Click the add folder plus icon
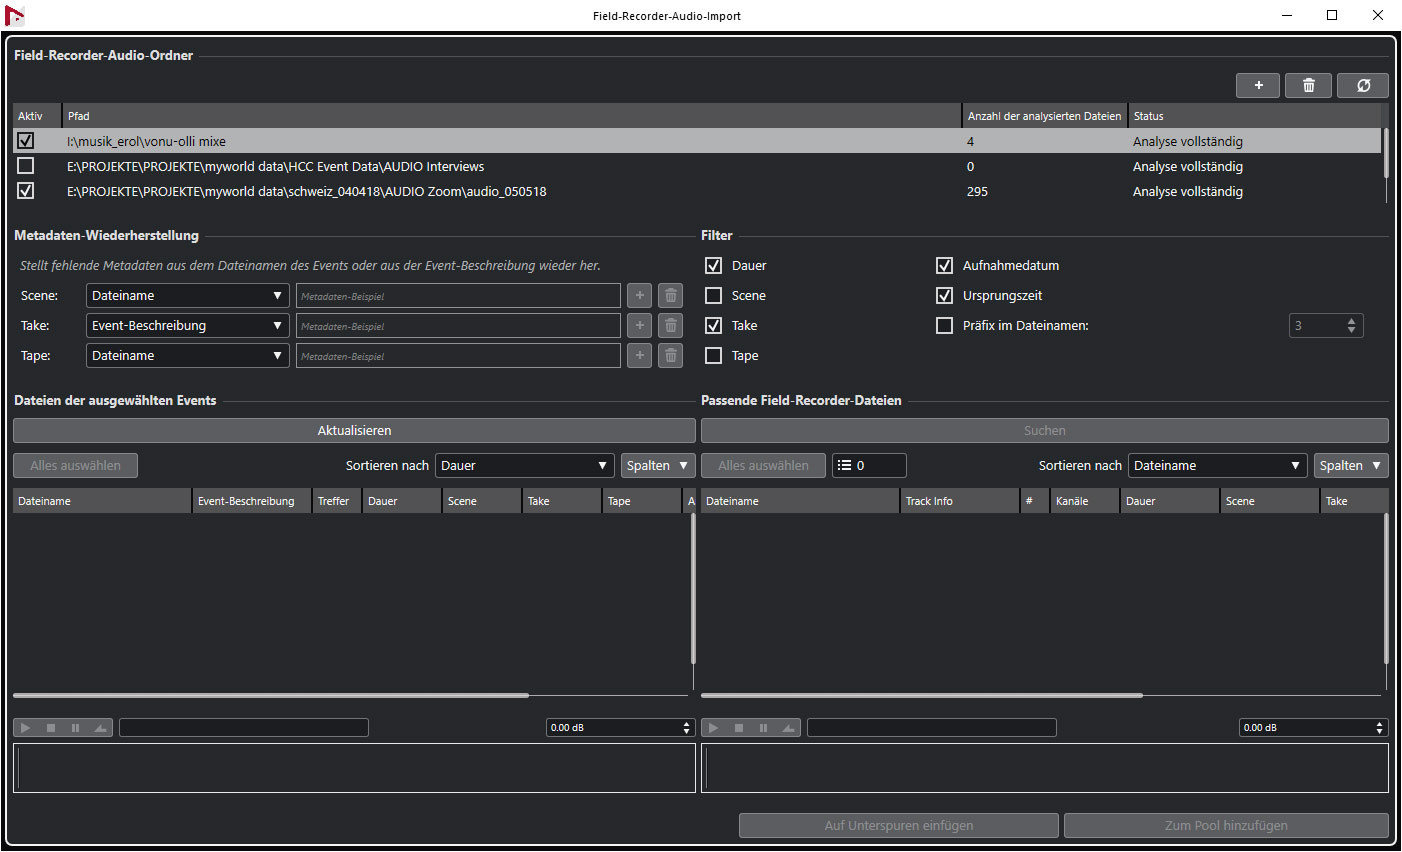Viewport: 1402px width, 852px height. point(1258,86)
